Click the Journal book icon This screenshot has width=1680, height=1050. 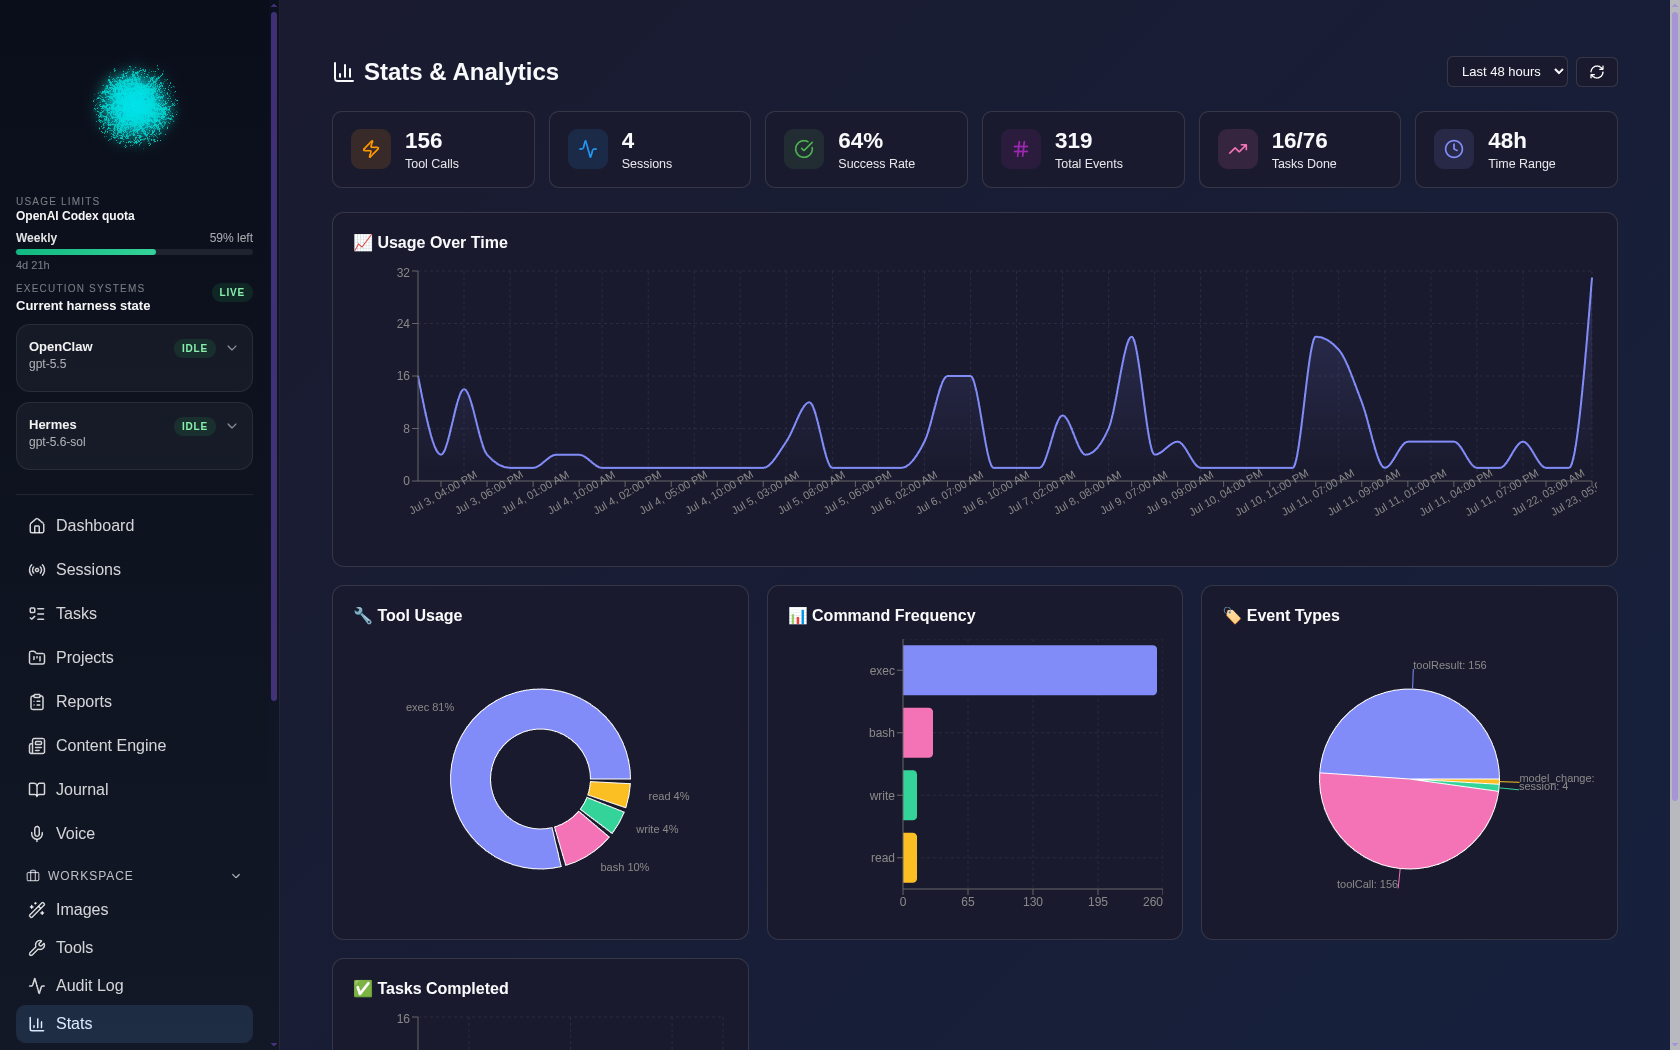click(37, 790)
